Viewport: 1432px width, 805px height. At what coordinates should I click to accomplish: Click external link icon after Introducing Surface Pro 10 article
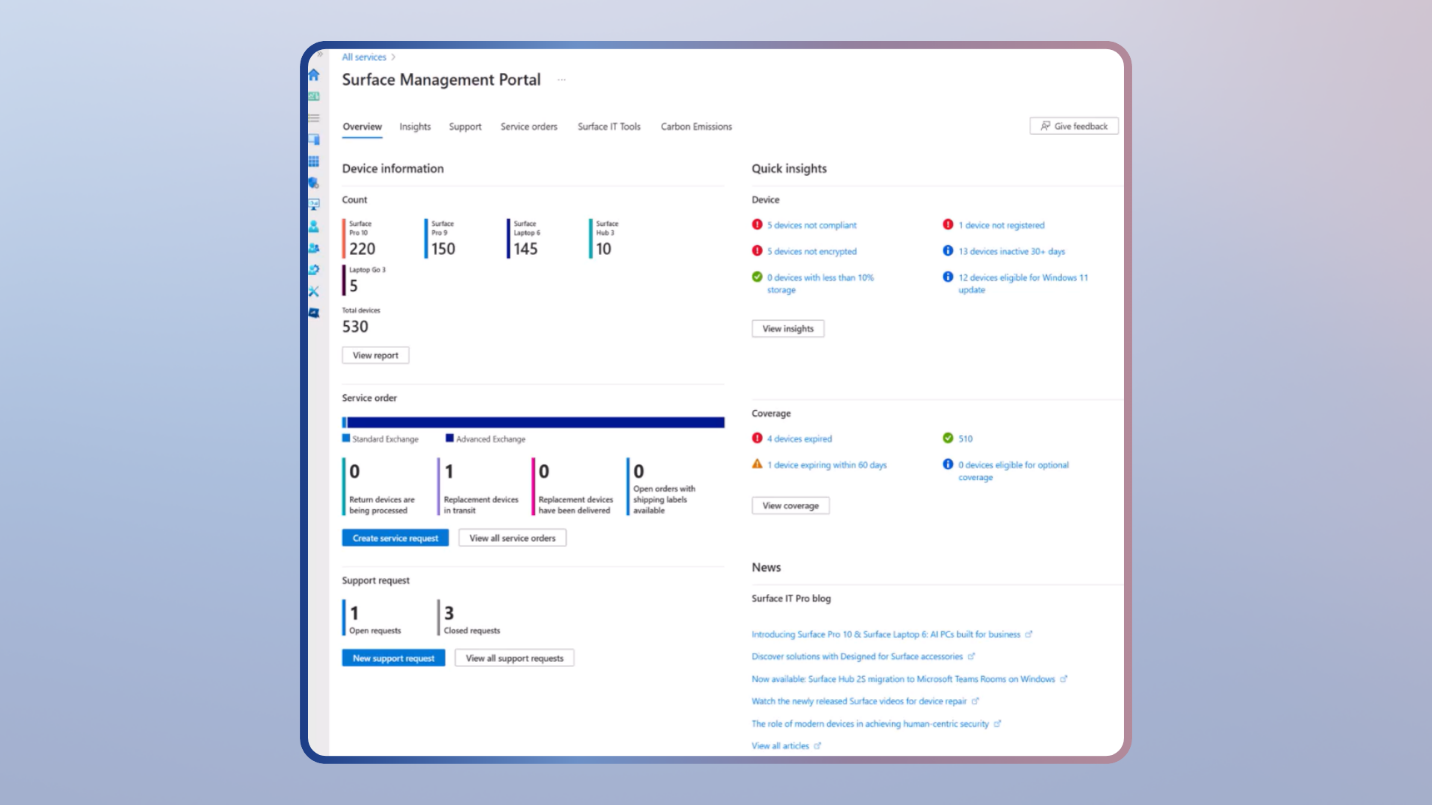pyautogui.click(x=1029, y=634)
